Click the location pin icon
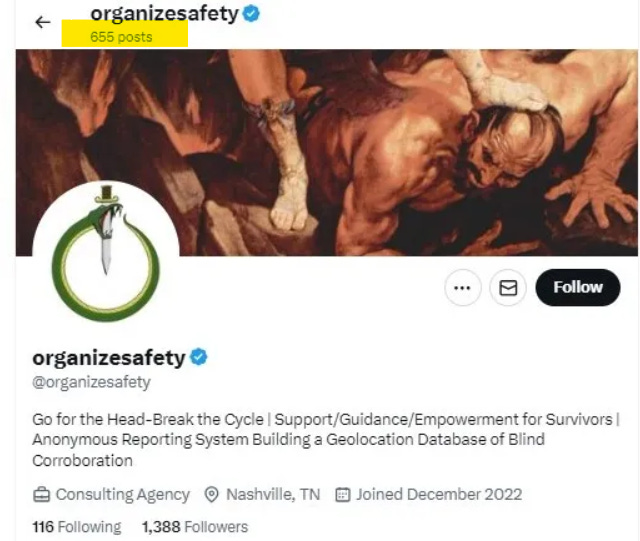This screenshot has width=640, height=541. (211, 495)
